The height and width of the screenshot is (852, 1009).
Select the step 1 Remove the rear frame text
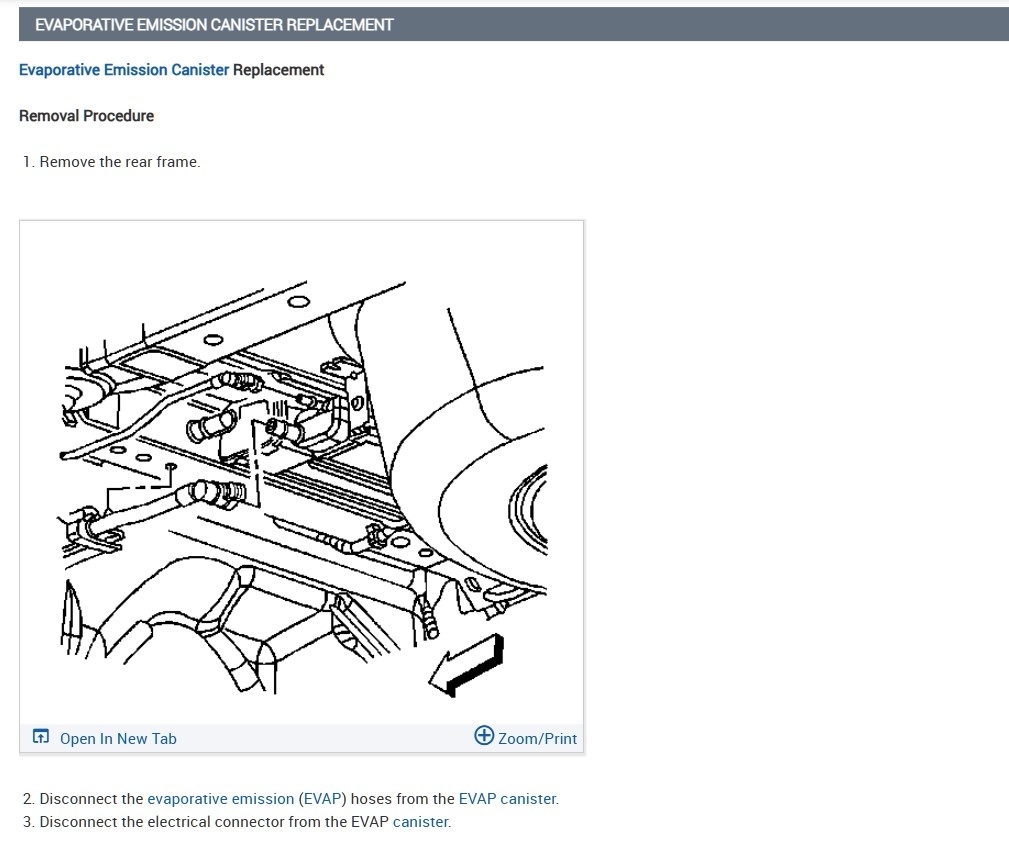click(x=120, y=162)
